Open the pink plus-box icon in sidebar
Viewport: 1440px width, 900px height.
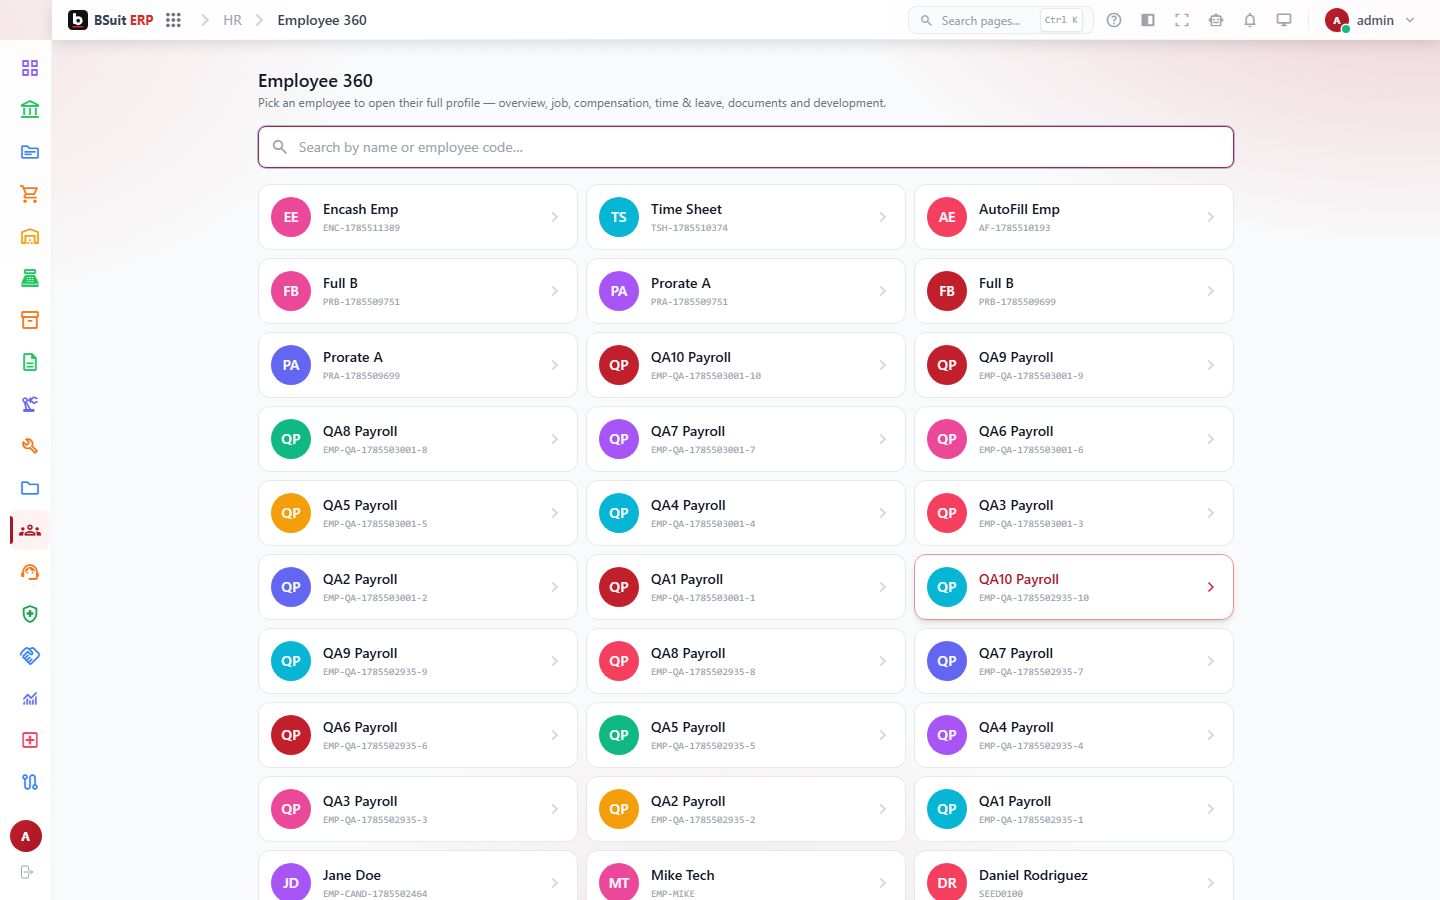30,740
